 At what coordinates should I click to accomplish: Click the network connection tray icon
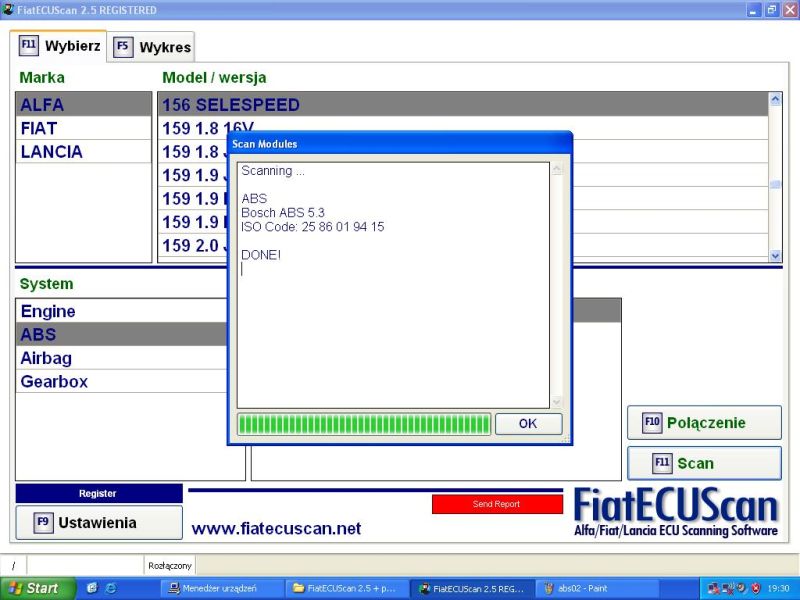click(x=714, y=588)
